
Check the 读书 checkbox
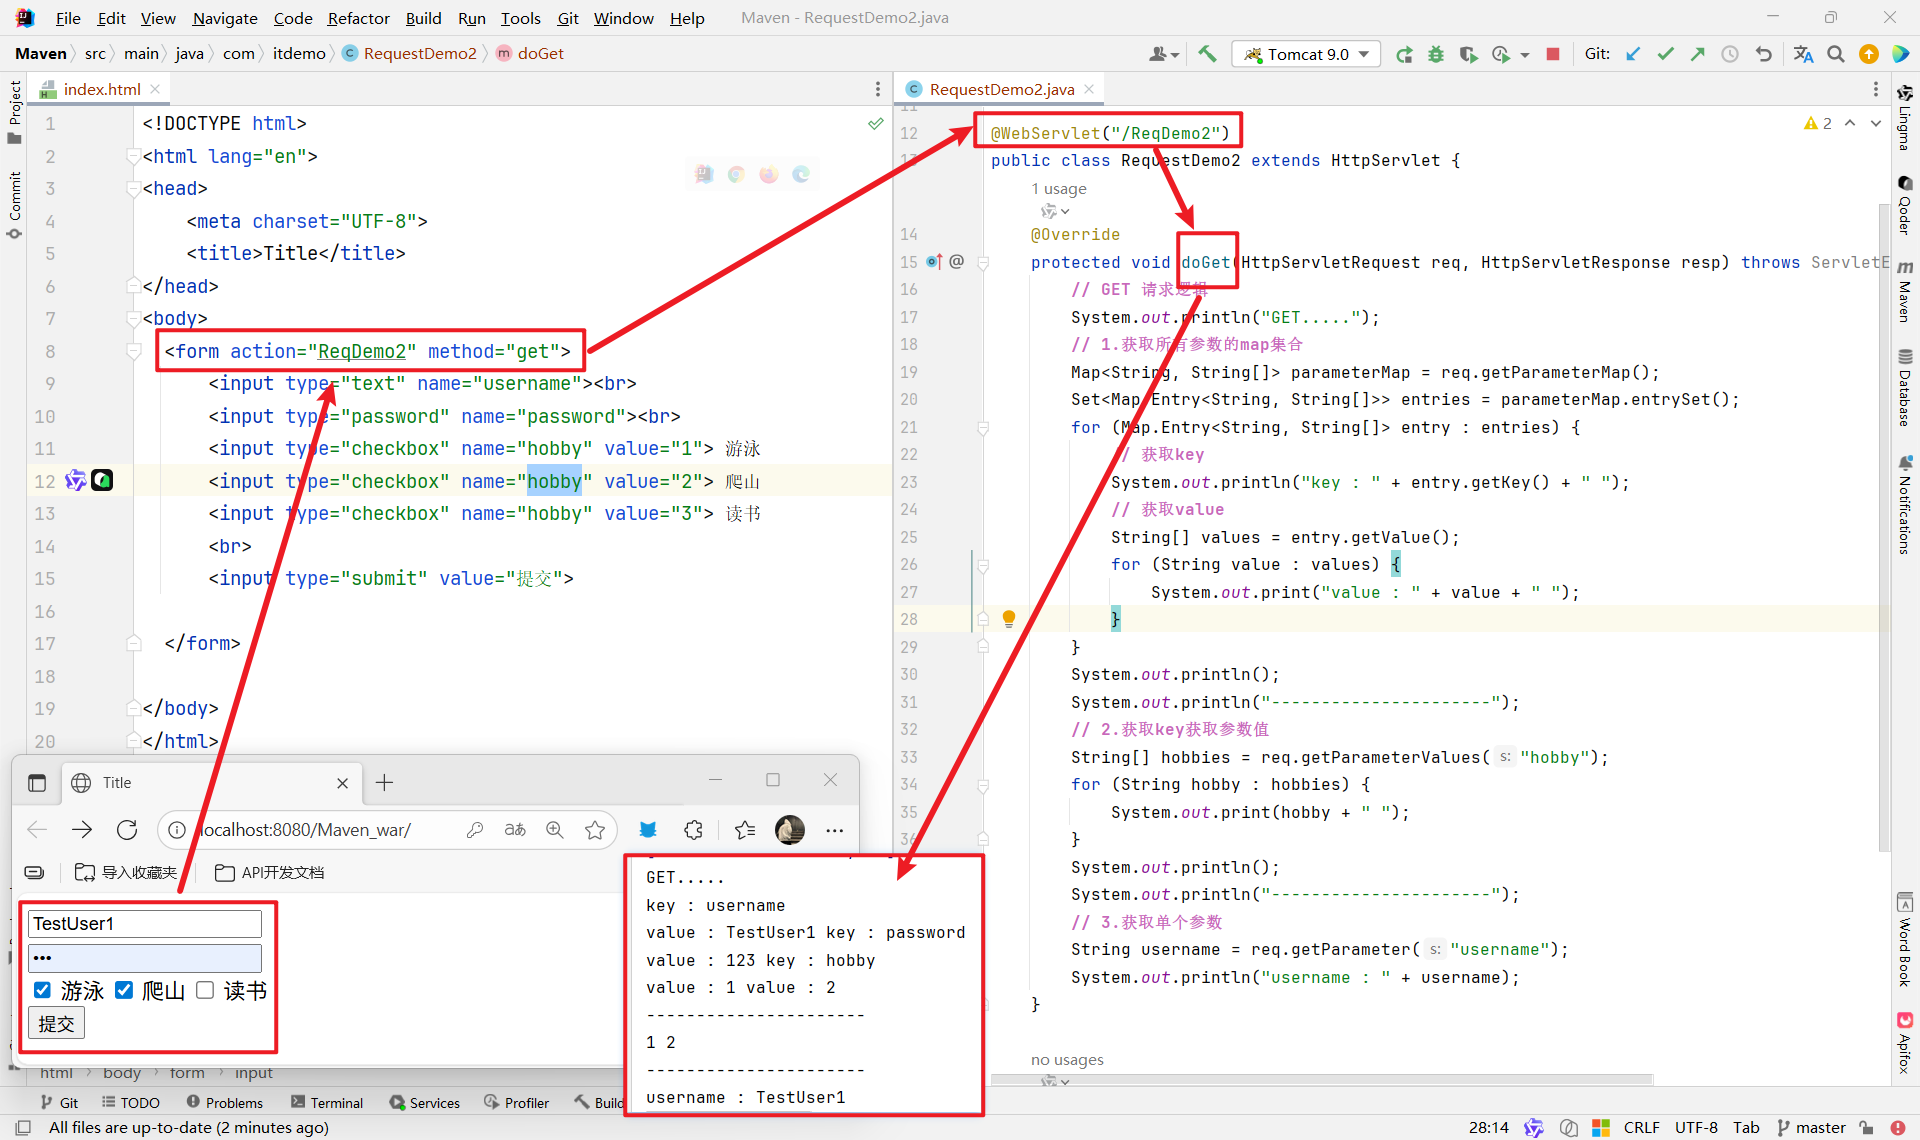[x=205, y=990]
